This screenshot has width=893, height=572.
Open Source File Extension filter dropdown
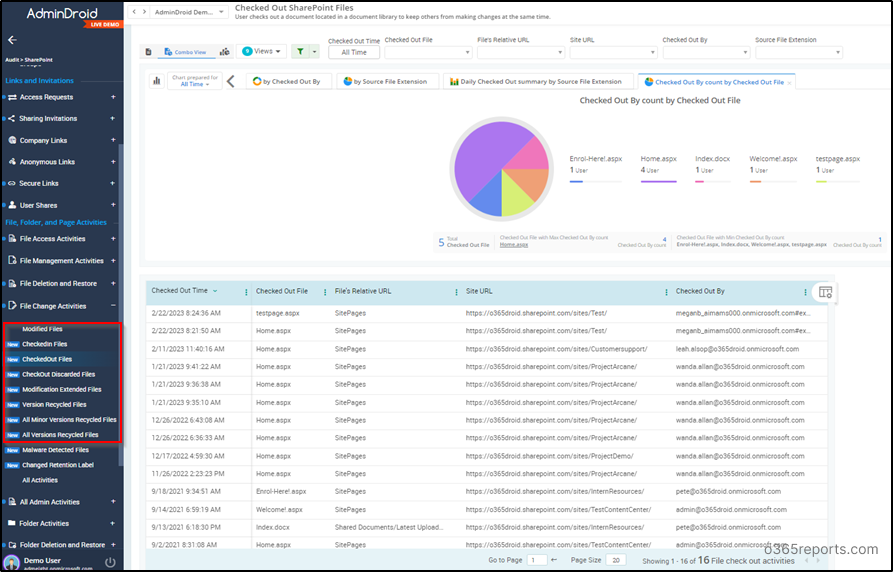point(798,52)
